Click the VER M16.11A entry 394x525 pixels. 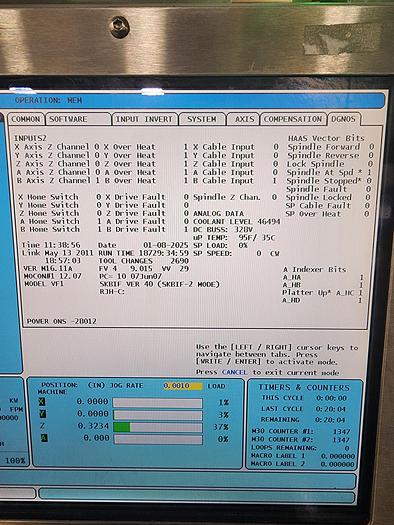click(x=48, y=269)
